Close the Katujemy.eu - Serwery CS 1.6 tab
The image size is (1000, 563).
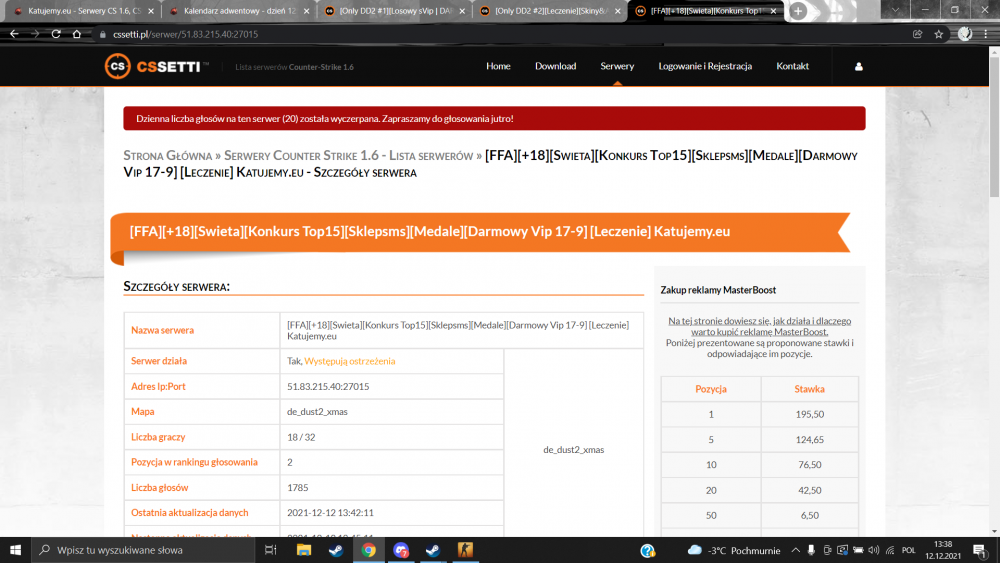[x=151, y=11]
